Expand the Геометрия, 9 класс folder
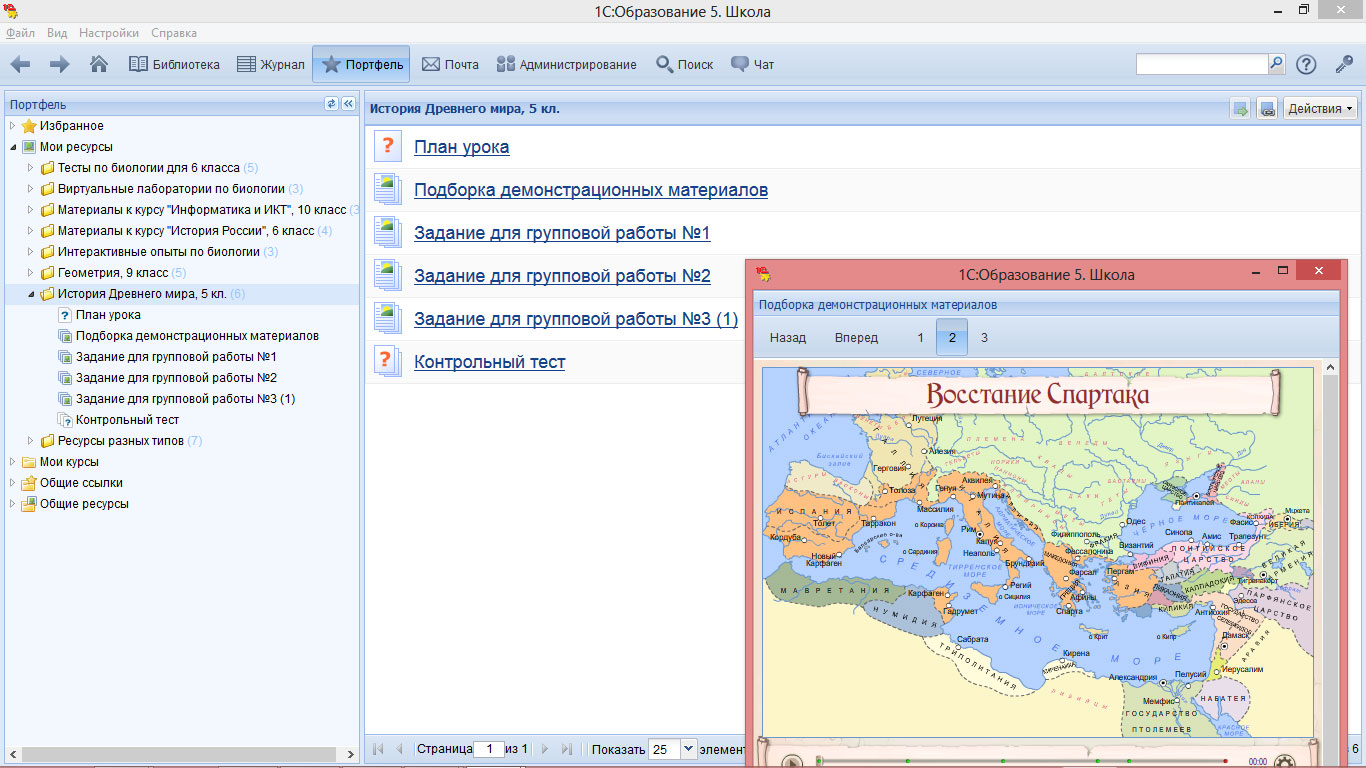 pyautogui.click(x=31, y=273)
